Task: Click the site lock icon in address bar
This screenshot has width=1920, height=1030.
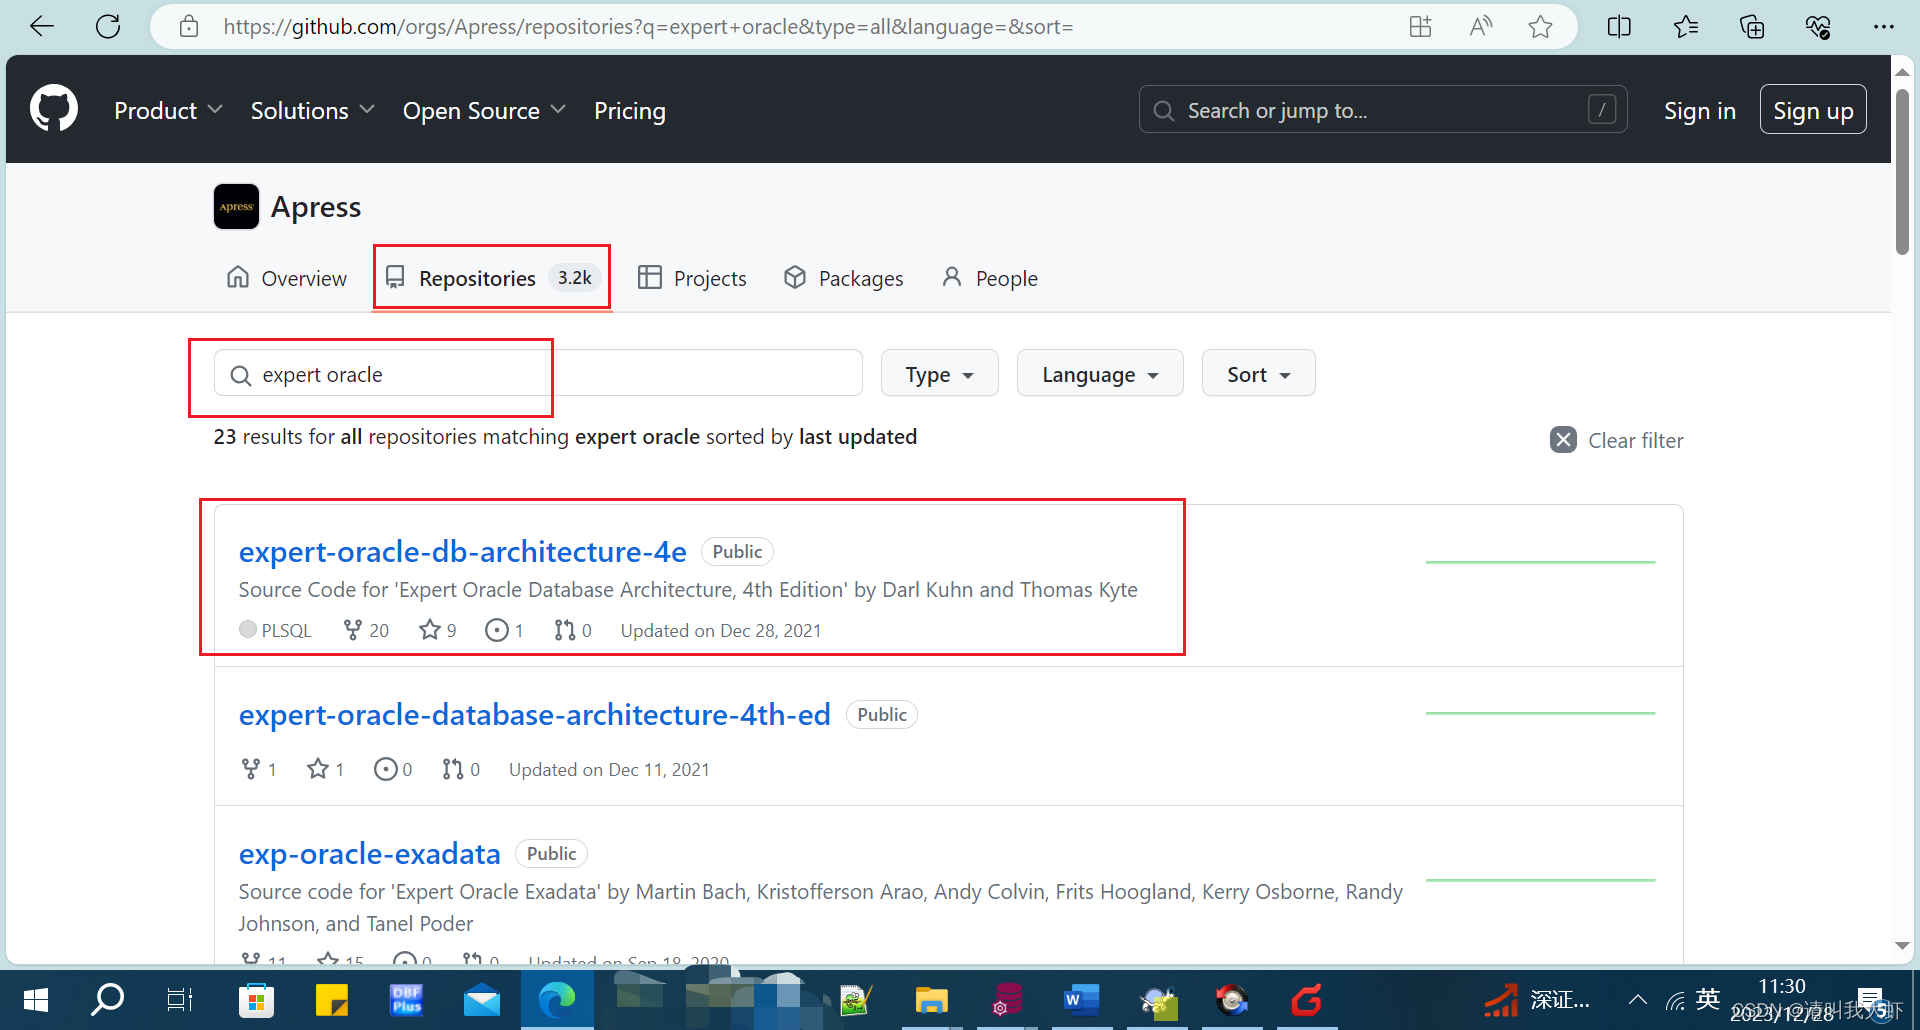Action: pyautogui.click(x=189, y=27)
